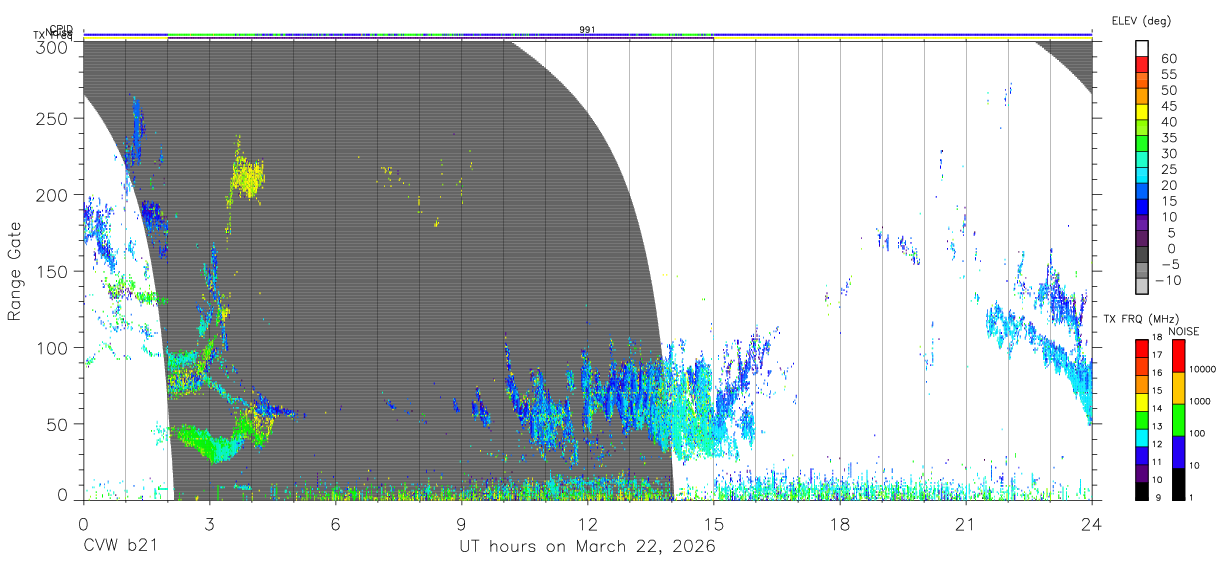This screenshot has height=567, width=1228.
Task: Pick the white top segment of ELEV colorbar
Action: pyautogui.click(x=1143, y=46)
